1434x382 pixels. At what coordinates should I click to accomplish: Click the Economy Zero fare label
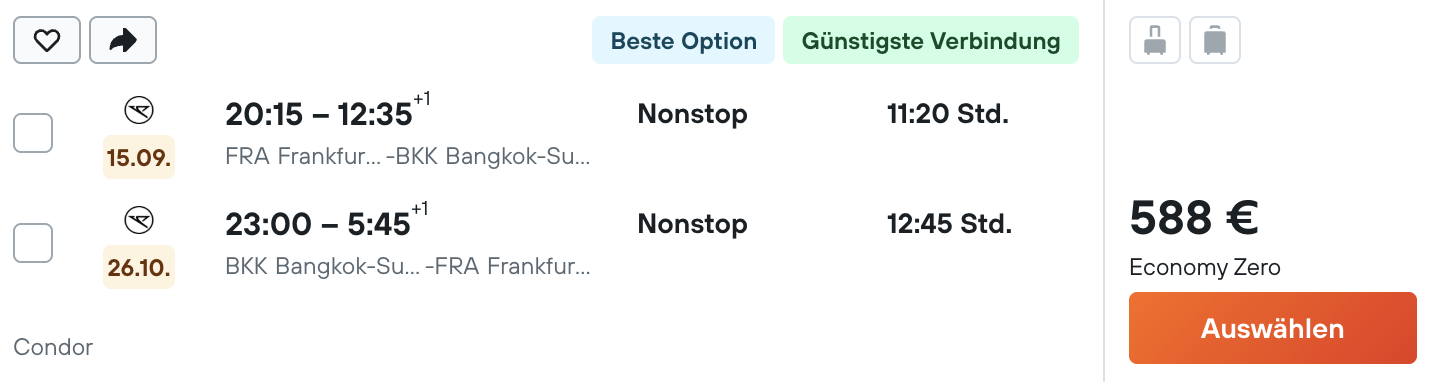1205,267
